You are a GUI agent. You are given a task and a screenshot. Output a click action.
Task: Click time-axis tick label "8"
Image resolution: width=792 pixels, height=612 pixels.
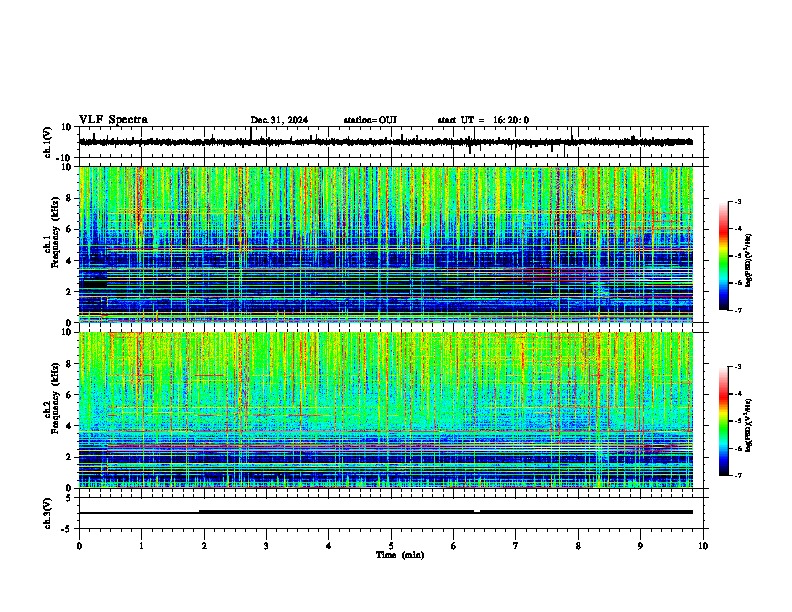point(578,546)
